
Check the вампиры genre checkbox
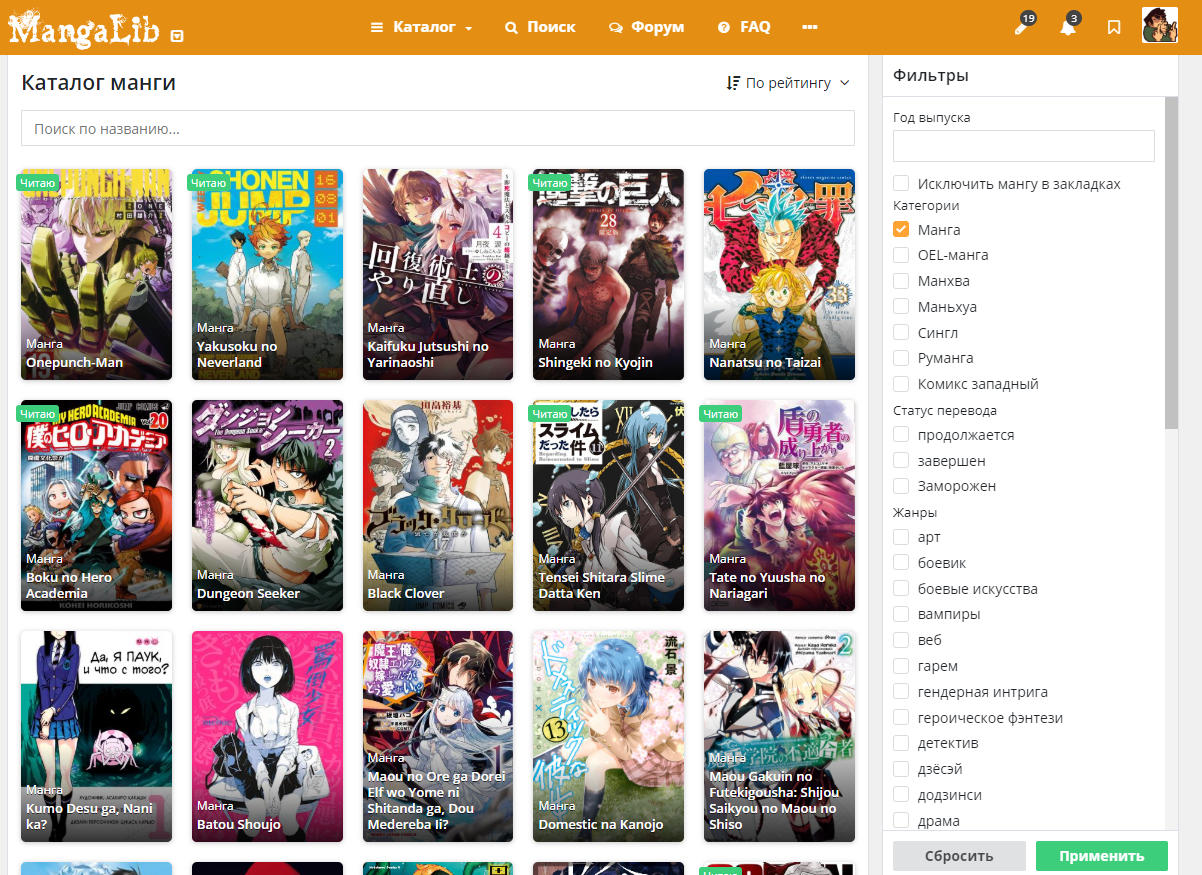[901, 614]
